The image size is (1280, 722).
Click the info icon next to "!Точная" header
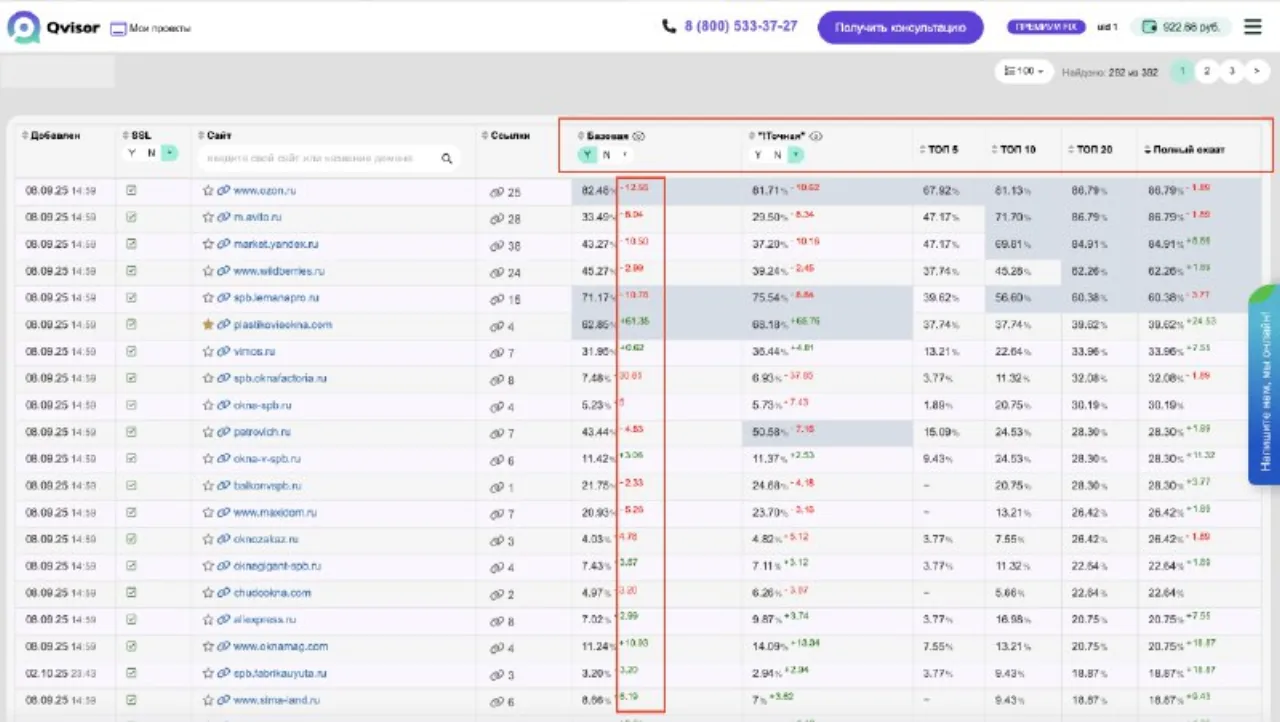point(816,136)
